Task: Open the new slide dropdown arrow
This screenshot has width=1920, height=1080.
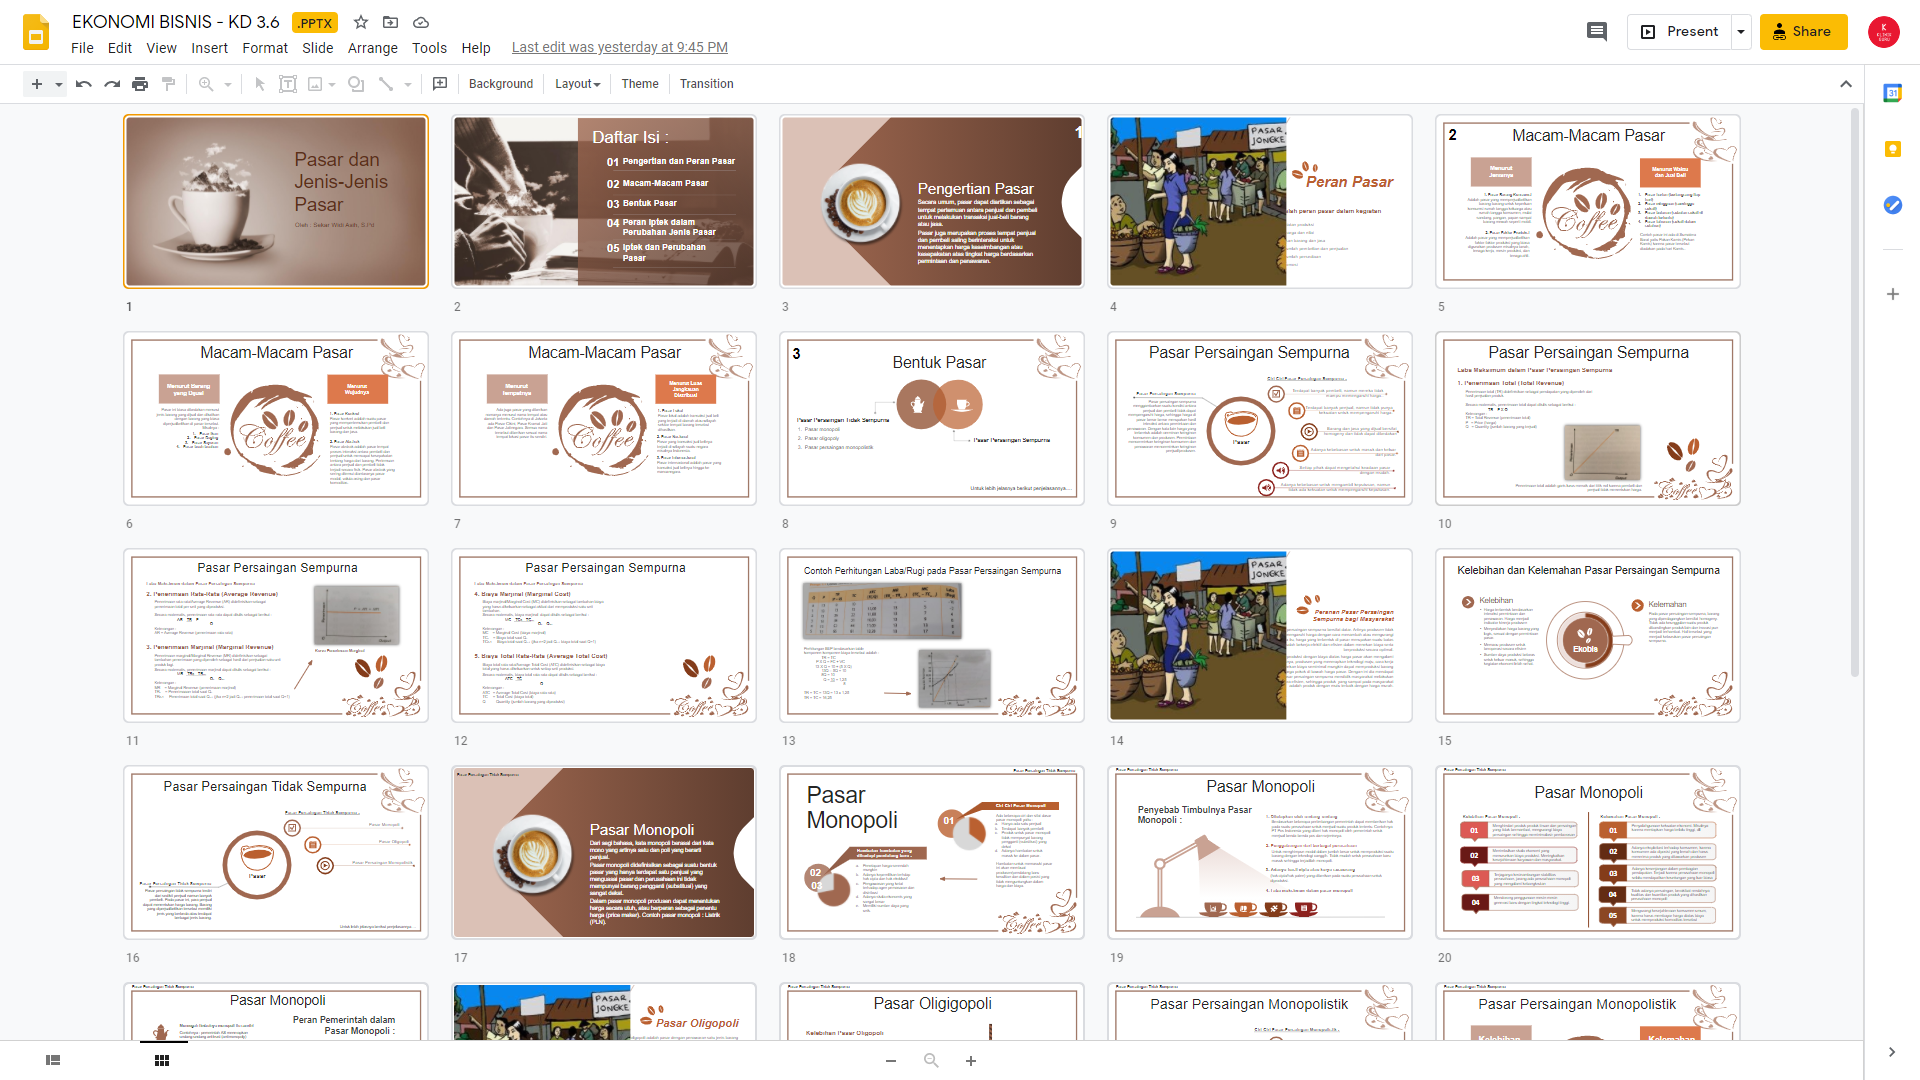Action: [57, 84]
